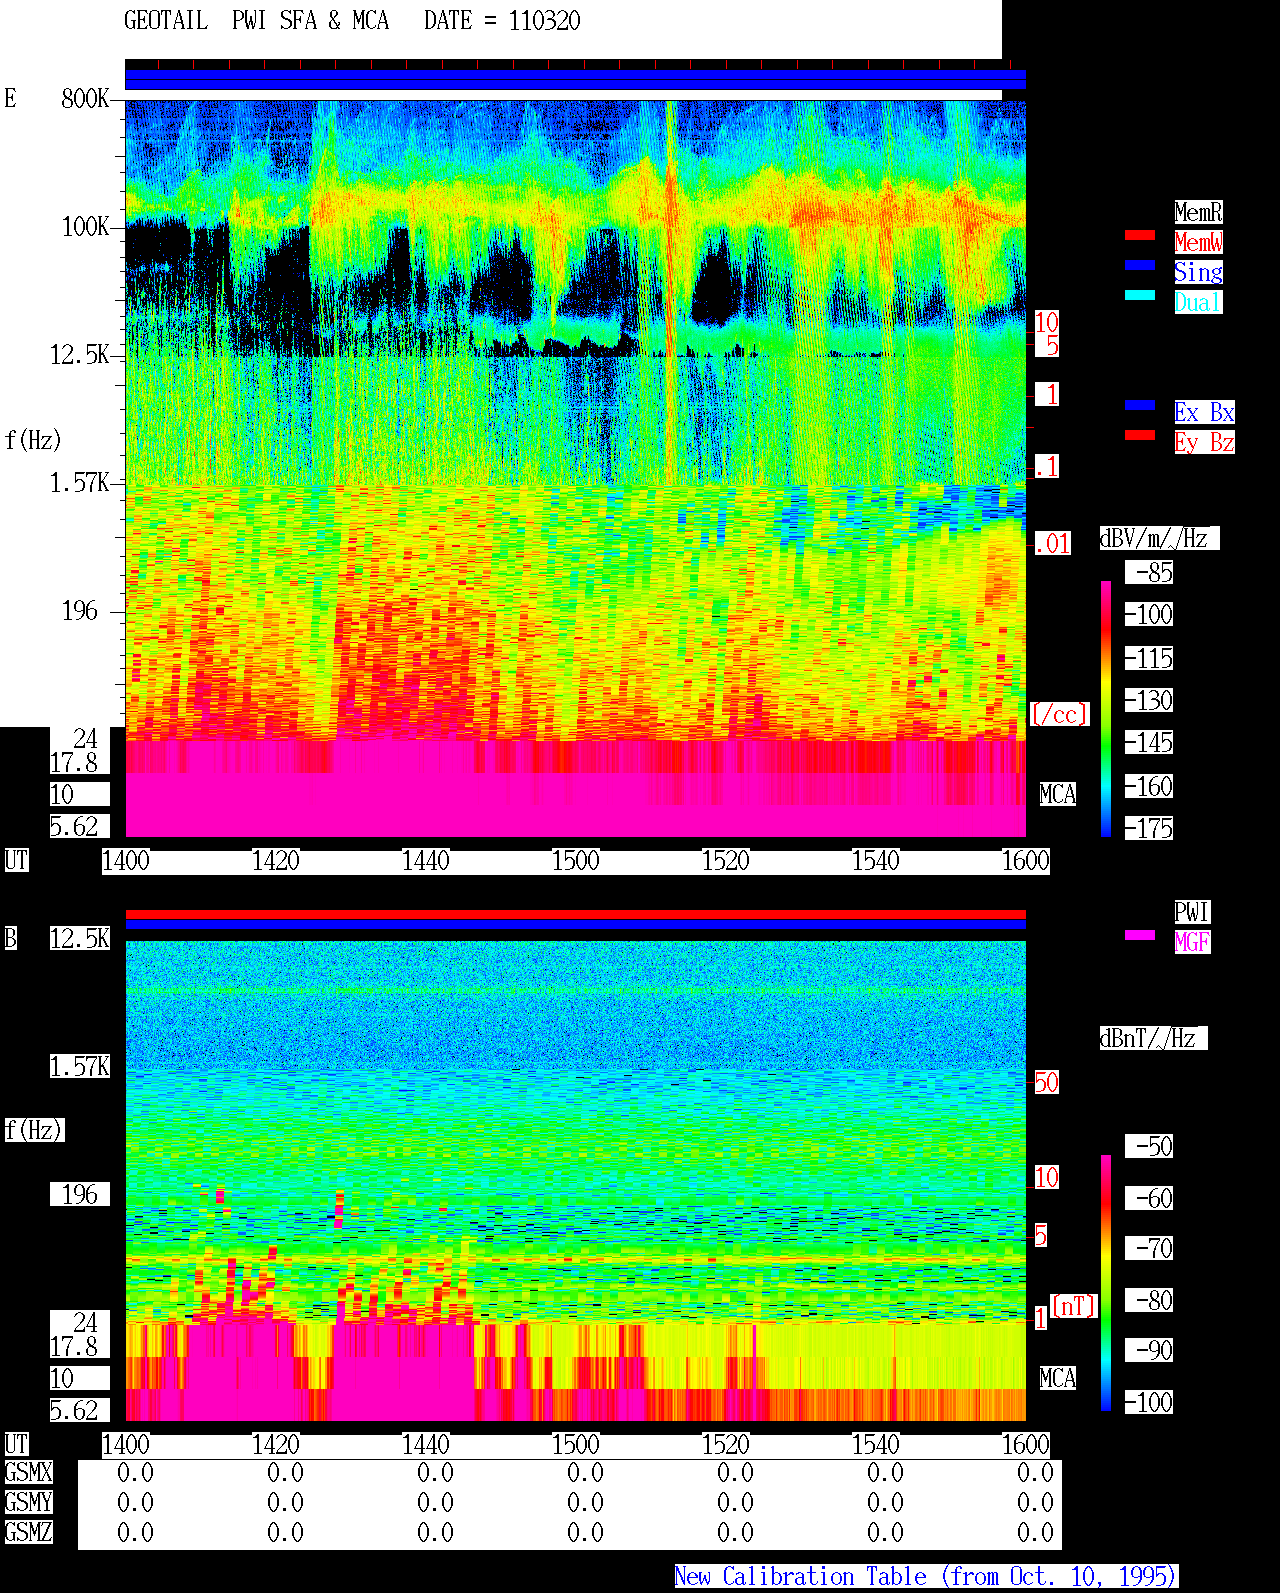Click the 1540 UT tick under B panel
This screenshot has height=1593, width=1280.
click(x=875, y=1444)
